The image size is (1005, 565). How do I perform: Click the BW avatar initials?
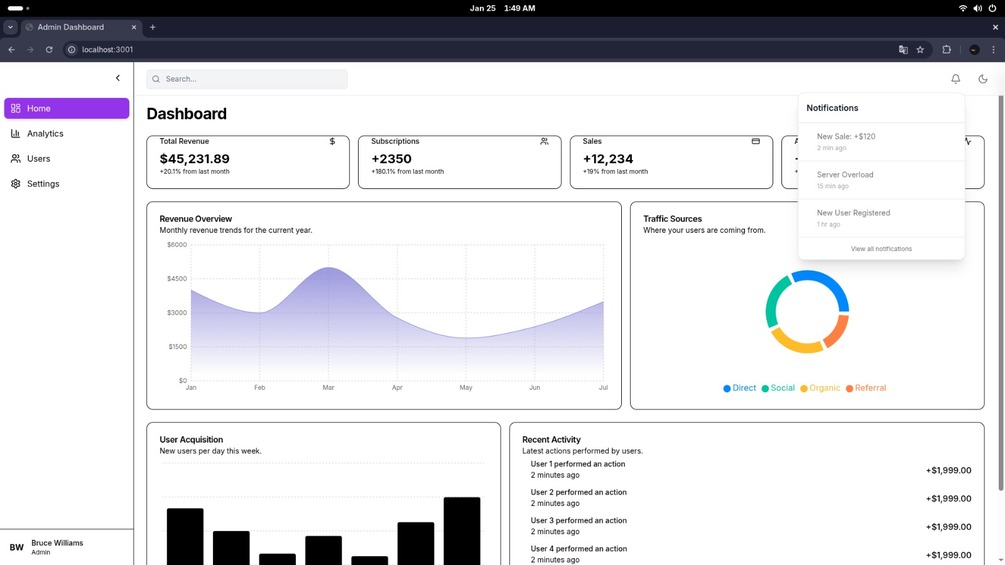(17, 547)
